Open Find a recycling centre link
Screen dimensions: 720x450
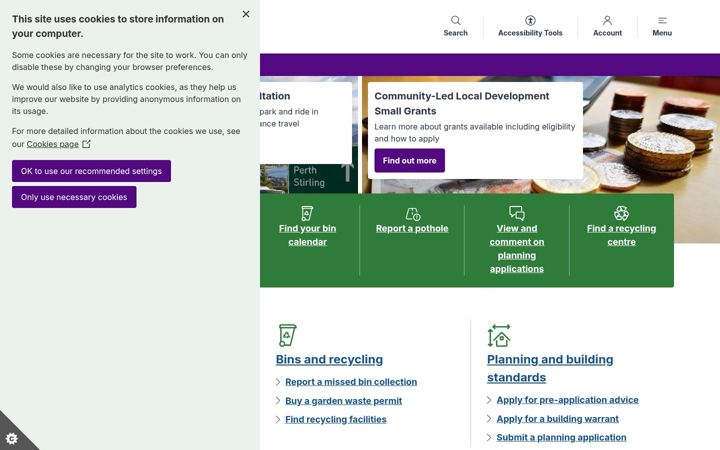[621, 235]
